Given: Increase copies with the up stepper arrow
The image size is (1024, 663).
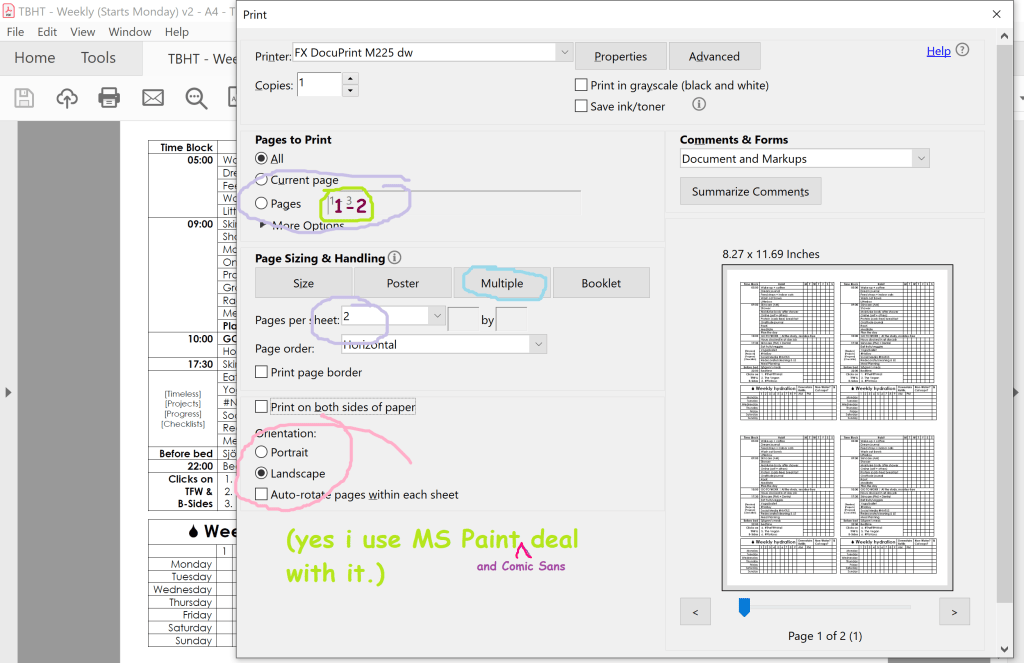Looking at the screenshot, I should tap(351, 79).
